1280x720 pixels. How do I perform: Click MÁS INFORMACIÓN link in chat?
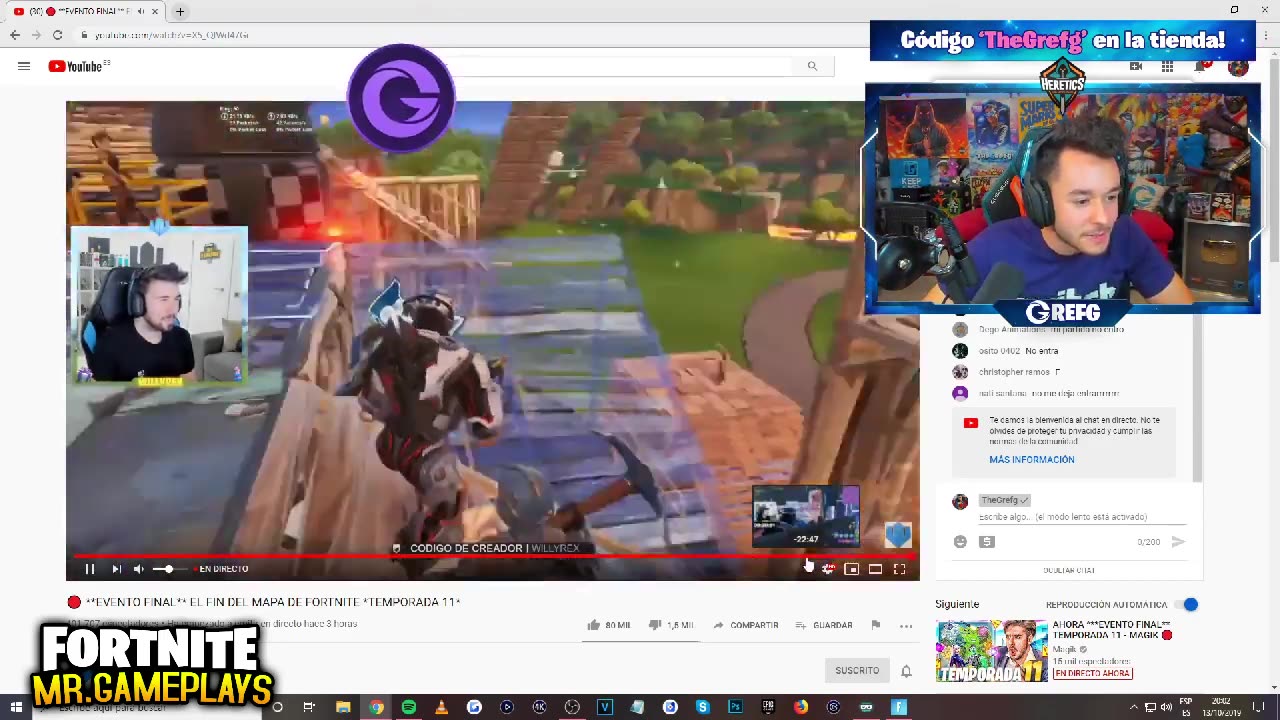[x=1032, y=460]
